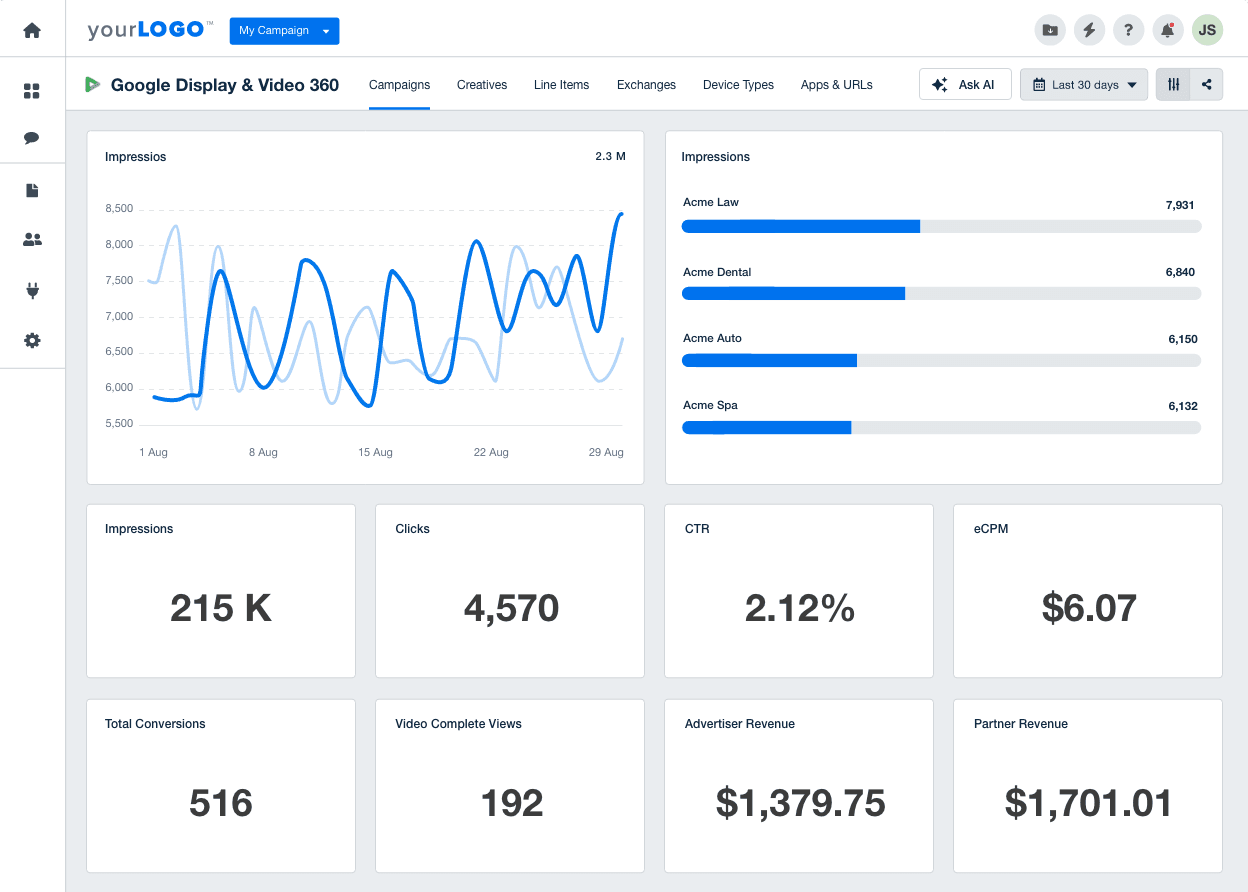This screenshot has width=1248, height=892.
Task: Select the Device Types tab
Action: [x=738, y=85]
